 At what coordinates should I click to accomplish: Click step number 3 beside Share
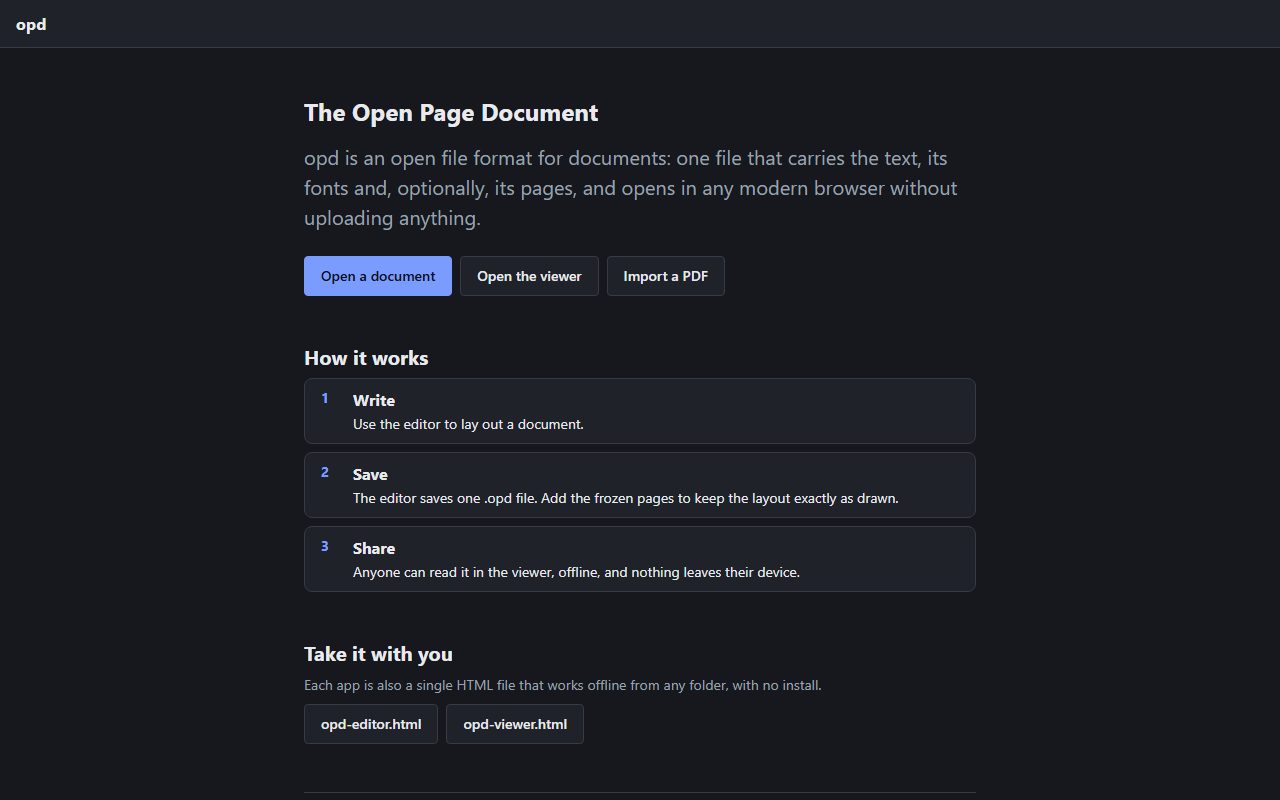pyautogui.click(x=325, y=547)
